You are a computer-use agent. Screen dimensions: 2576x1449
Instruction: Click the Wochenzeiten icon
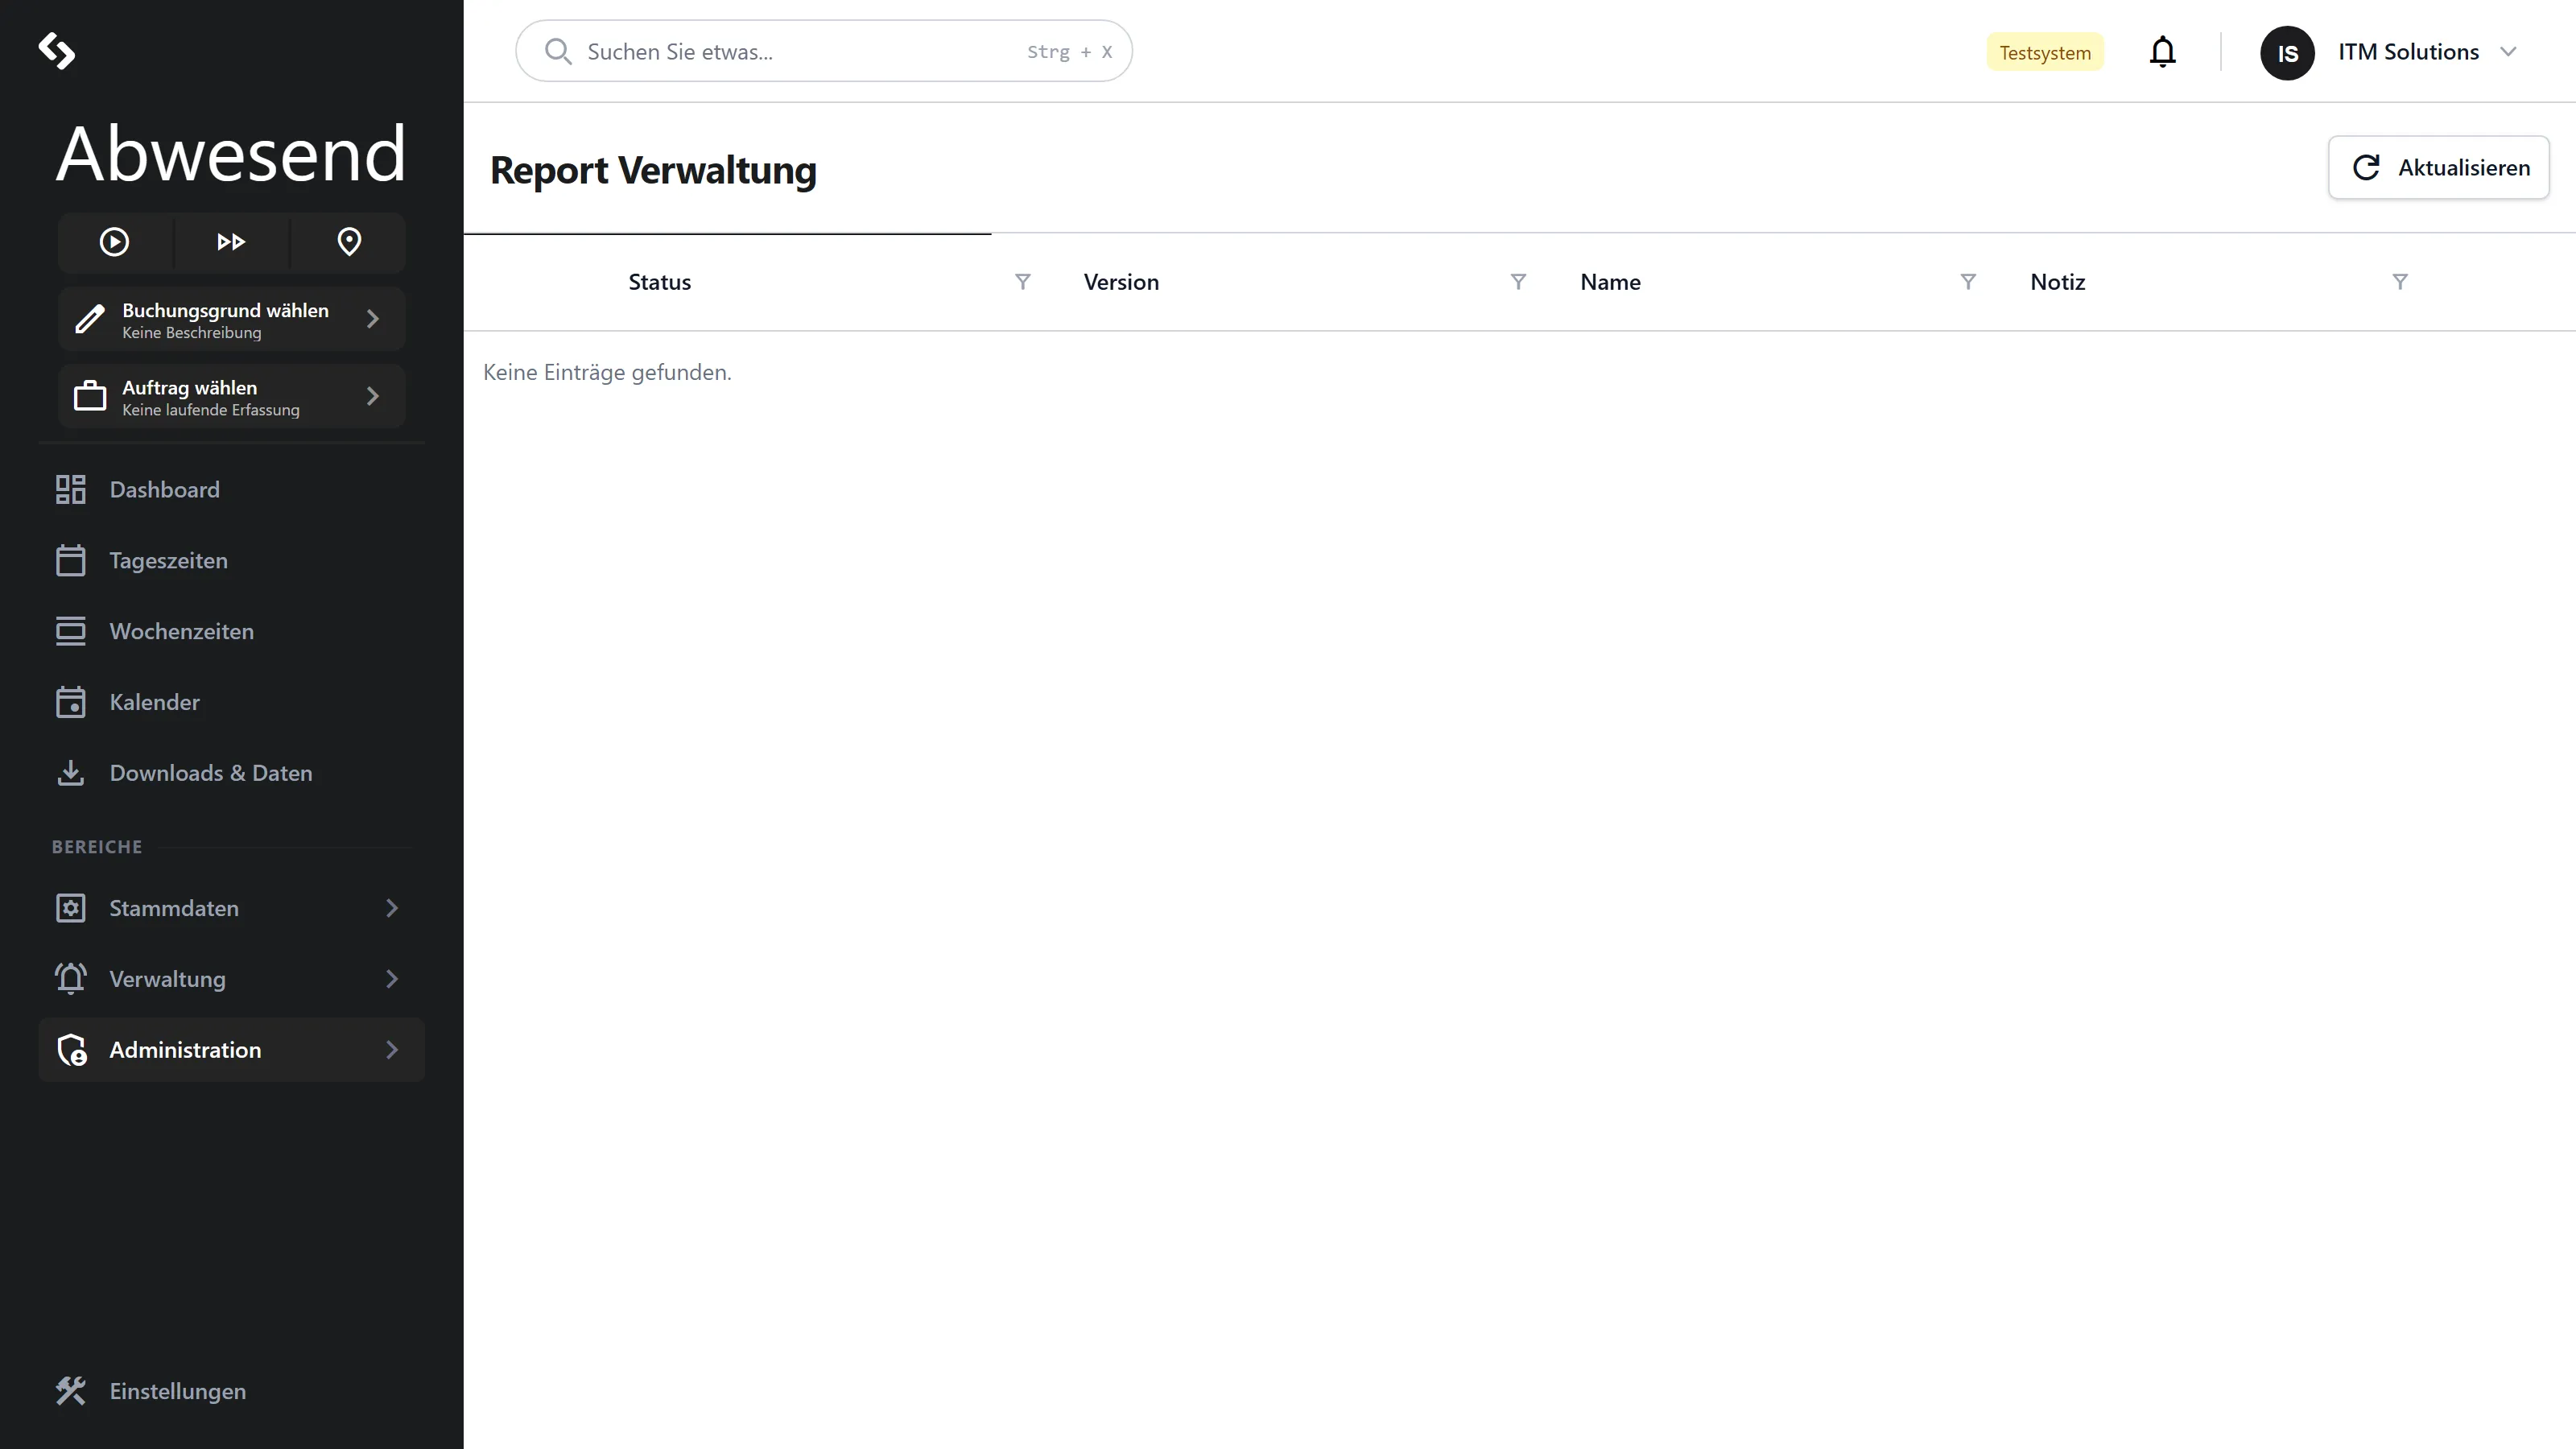71,632
